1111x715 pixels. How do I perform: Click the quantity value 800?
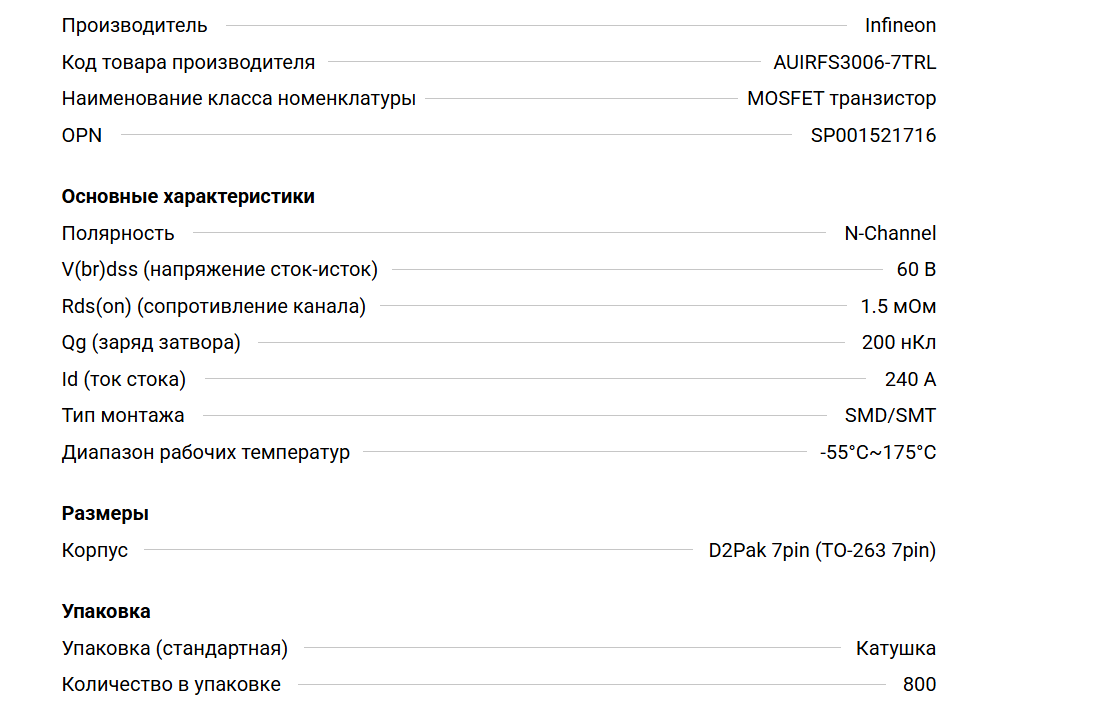point(919,685)
